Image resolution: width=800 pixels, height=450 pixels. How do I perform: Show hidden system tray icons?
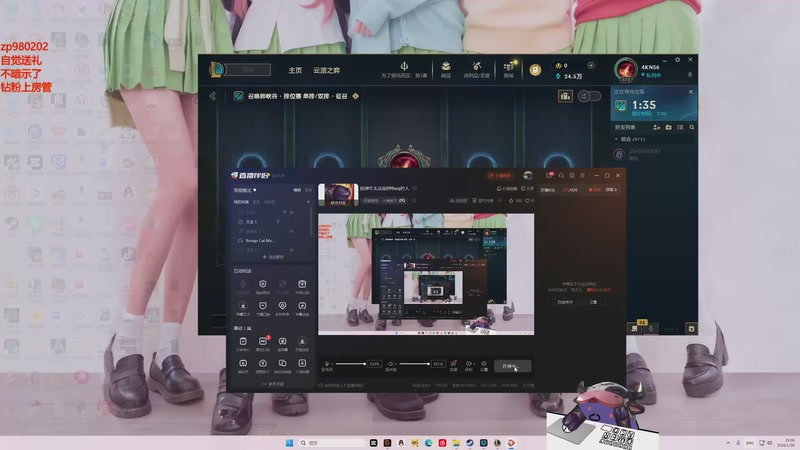point(728,443)
